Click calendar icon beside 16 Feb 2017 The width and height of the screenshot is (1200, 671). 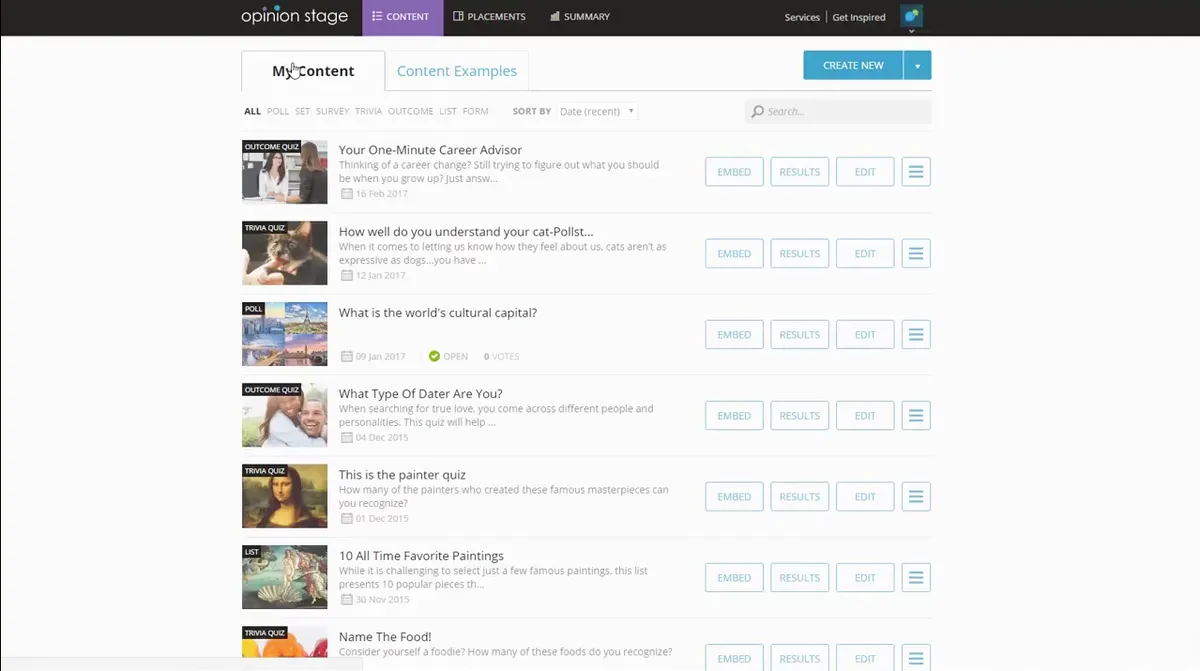point(347,194)
